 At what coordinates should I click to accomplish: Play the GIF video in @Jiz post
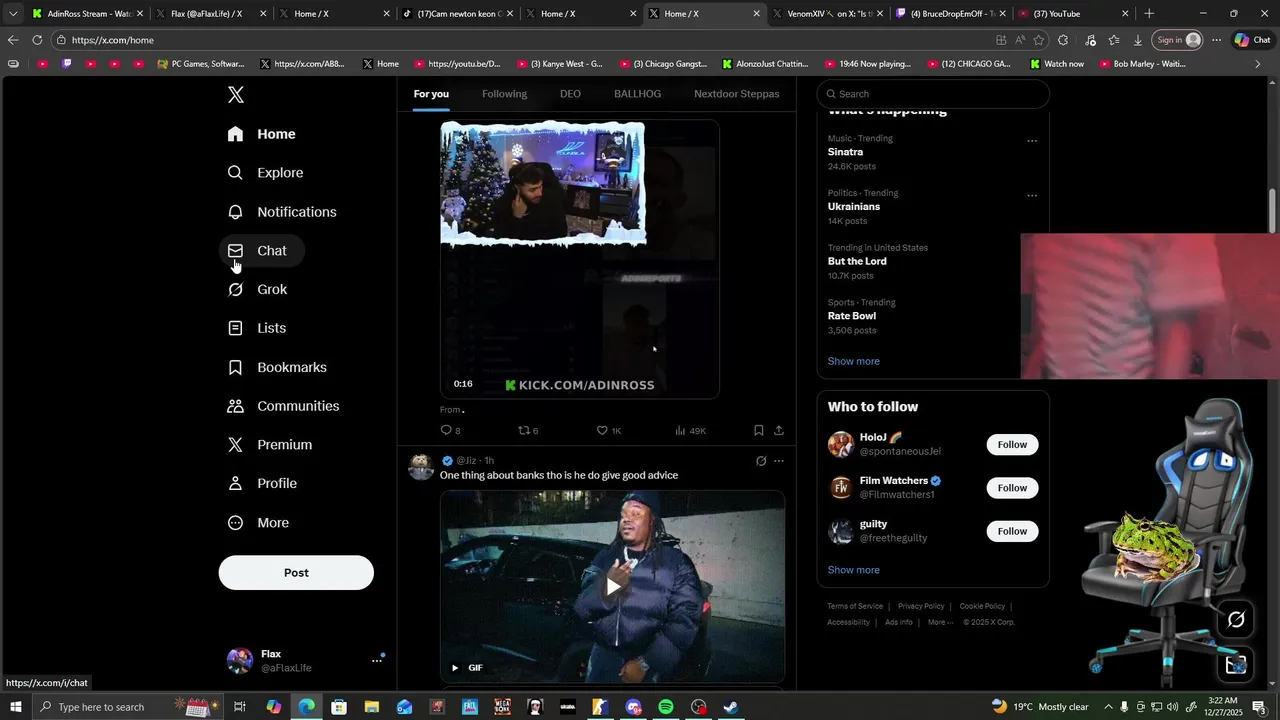613,587
